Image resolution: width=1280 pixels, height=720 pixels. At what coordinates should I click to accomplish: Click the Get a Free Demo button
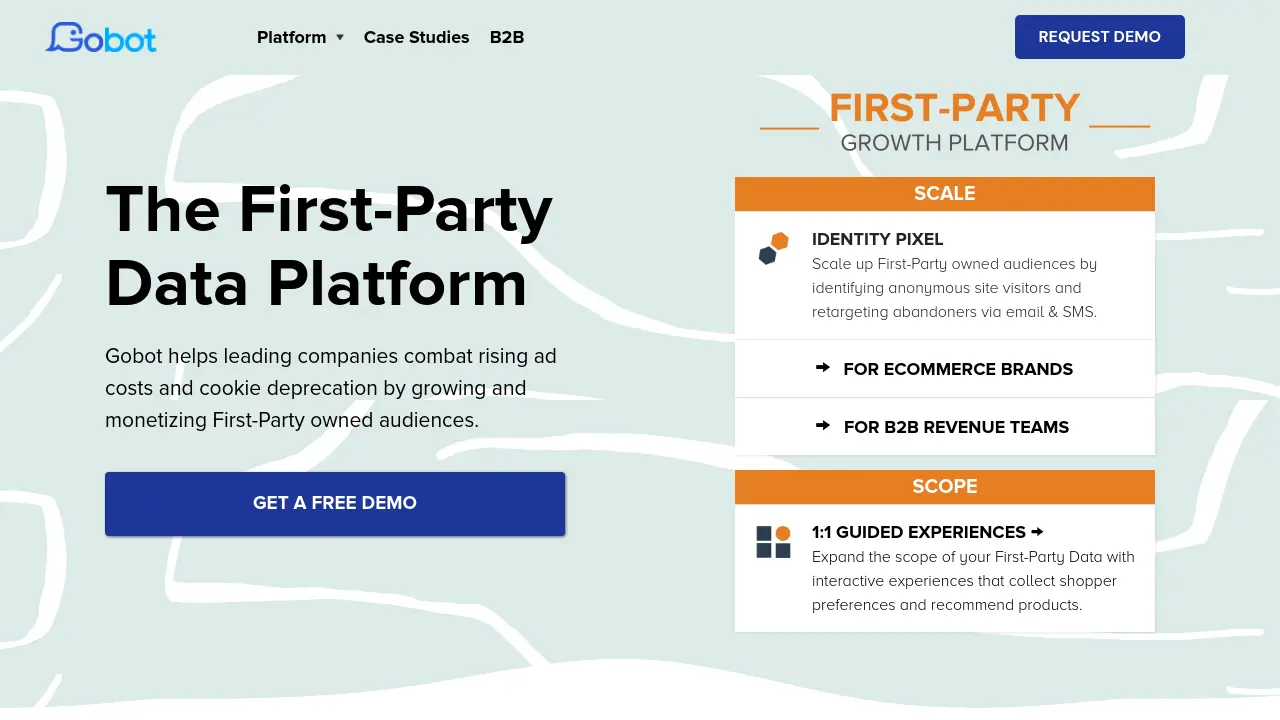point(335,503)
